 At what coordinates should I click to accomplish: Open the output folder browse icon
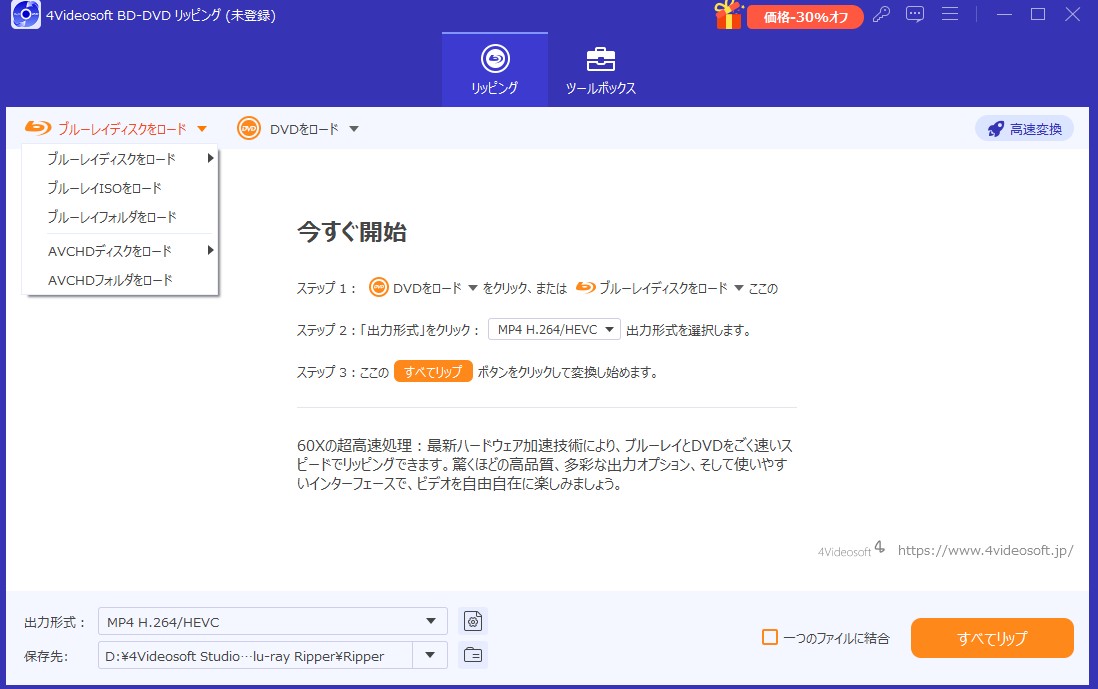[473, 655]
